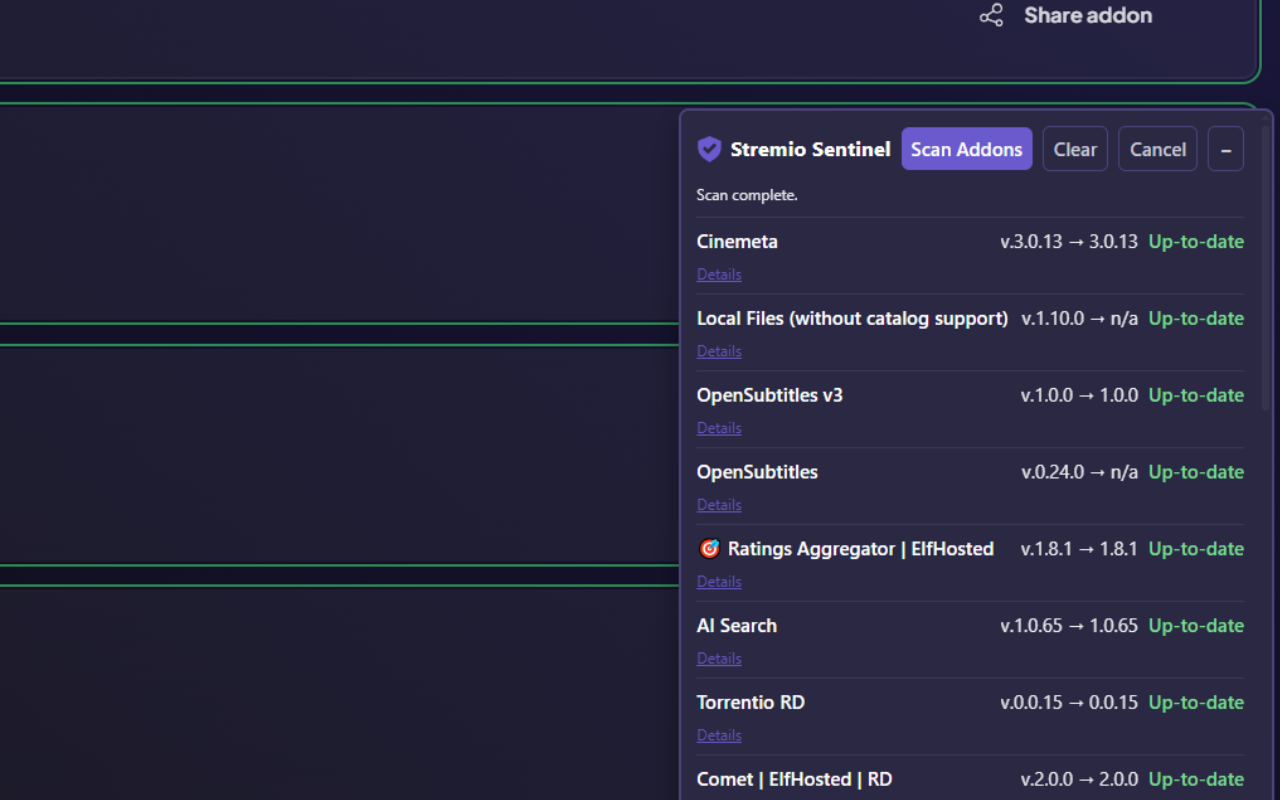Viewport: 1280px width, 800px height.
Task: Click the Ratings Aggregator target emoji icon
Action: tap(709, 549)
